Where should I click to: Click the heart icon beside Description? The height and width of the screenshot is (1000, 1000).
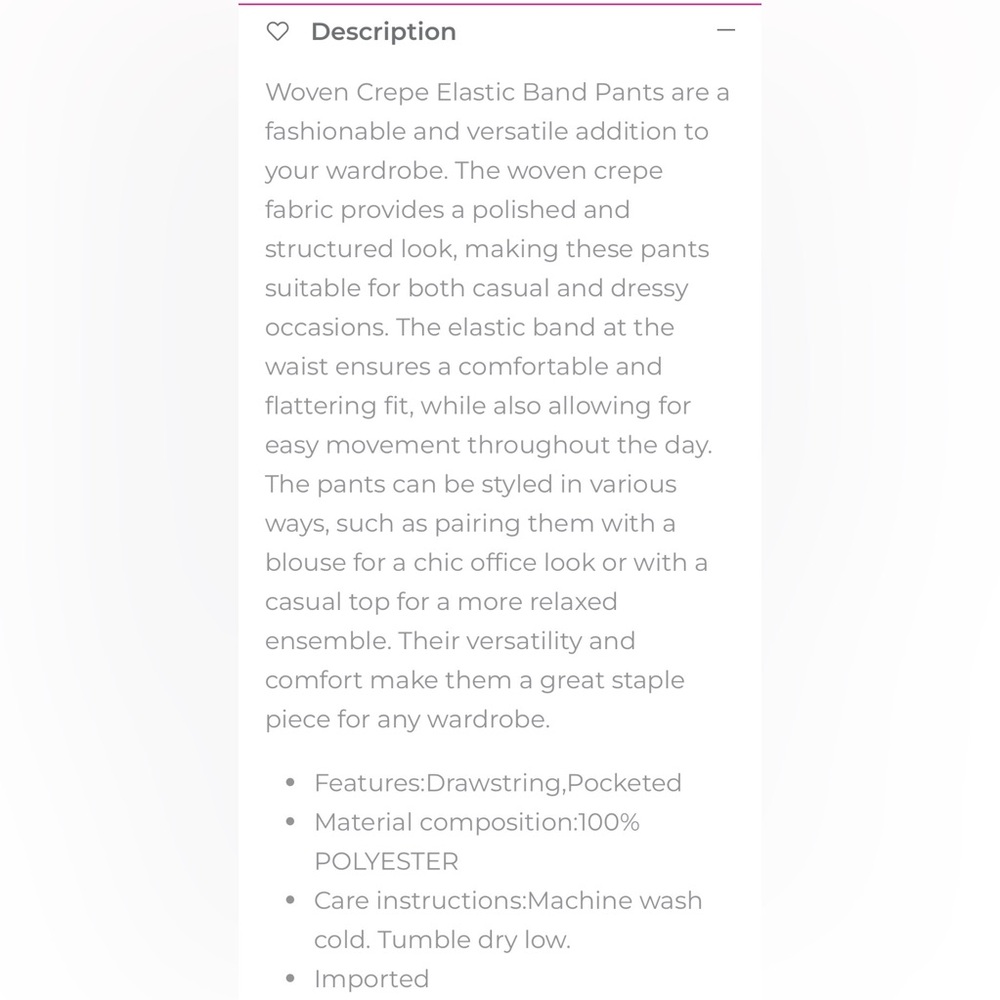pyautogui.click(x=277, y=31)
